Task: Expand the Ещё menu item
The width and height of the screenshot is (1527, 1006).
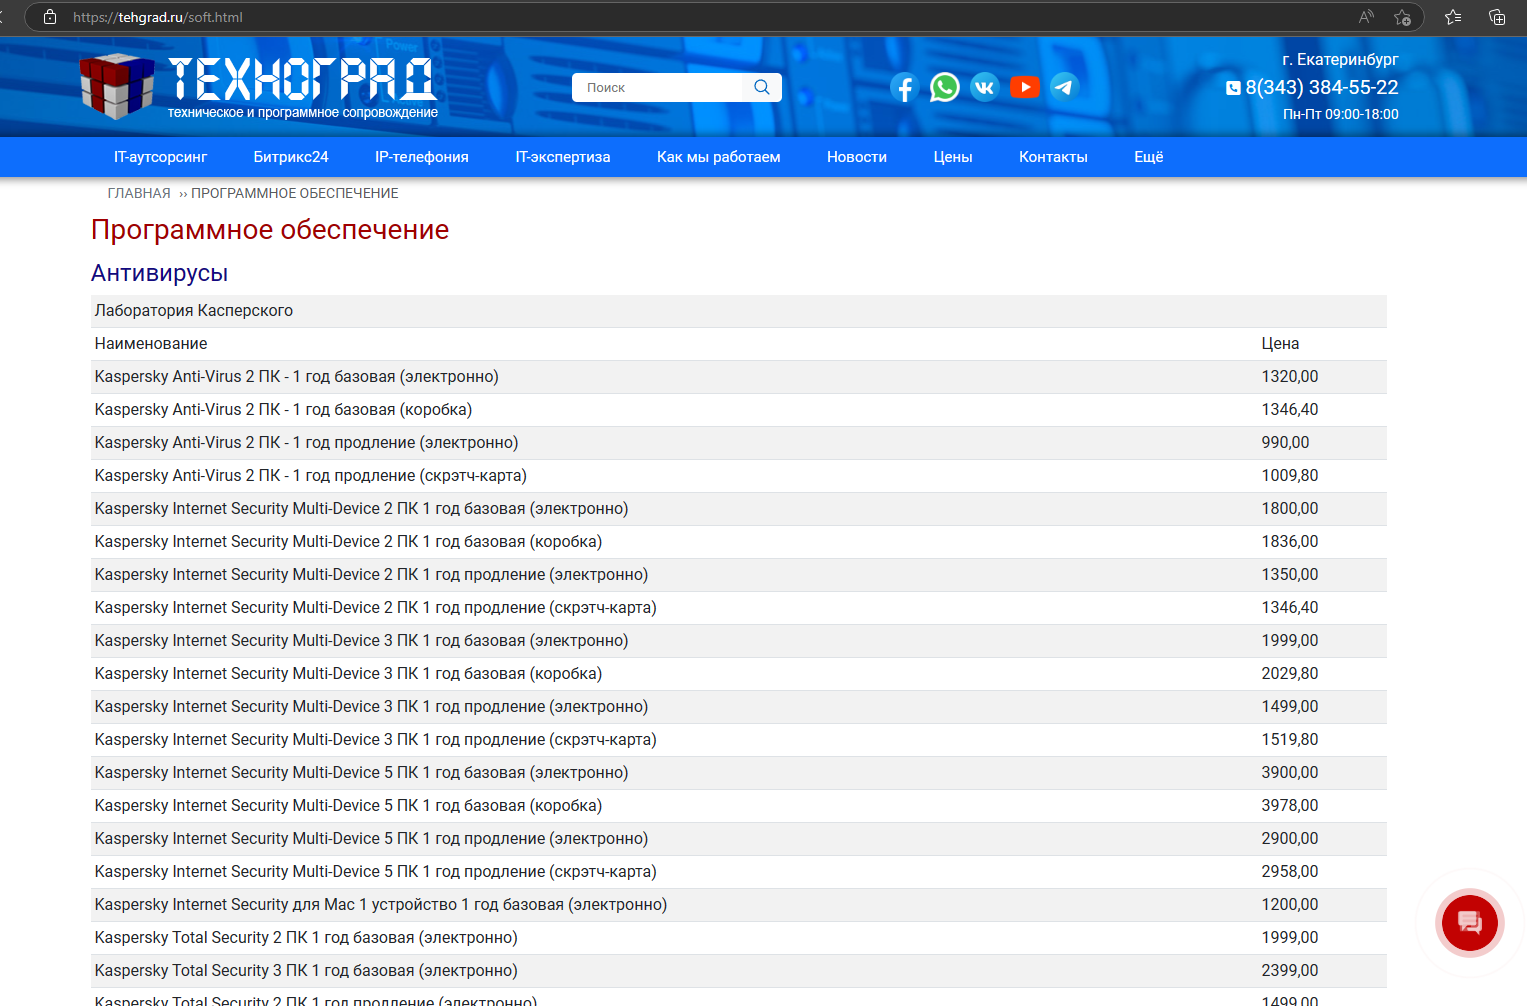Action: pos(1148,157)
